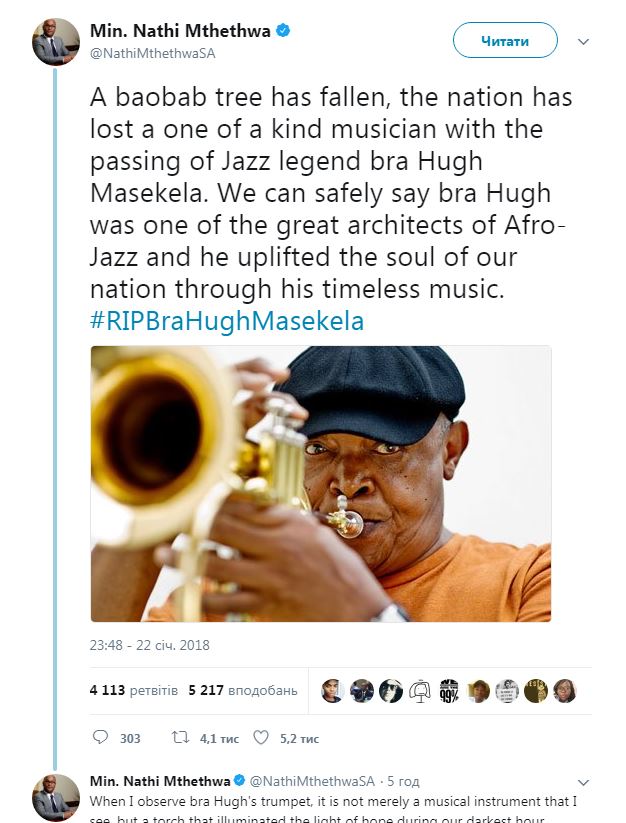626x823 pixels.
Task: Click the reply speech bubble icon
Action: tap(100, 738)
